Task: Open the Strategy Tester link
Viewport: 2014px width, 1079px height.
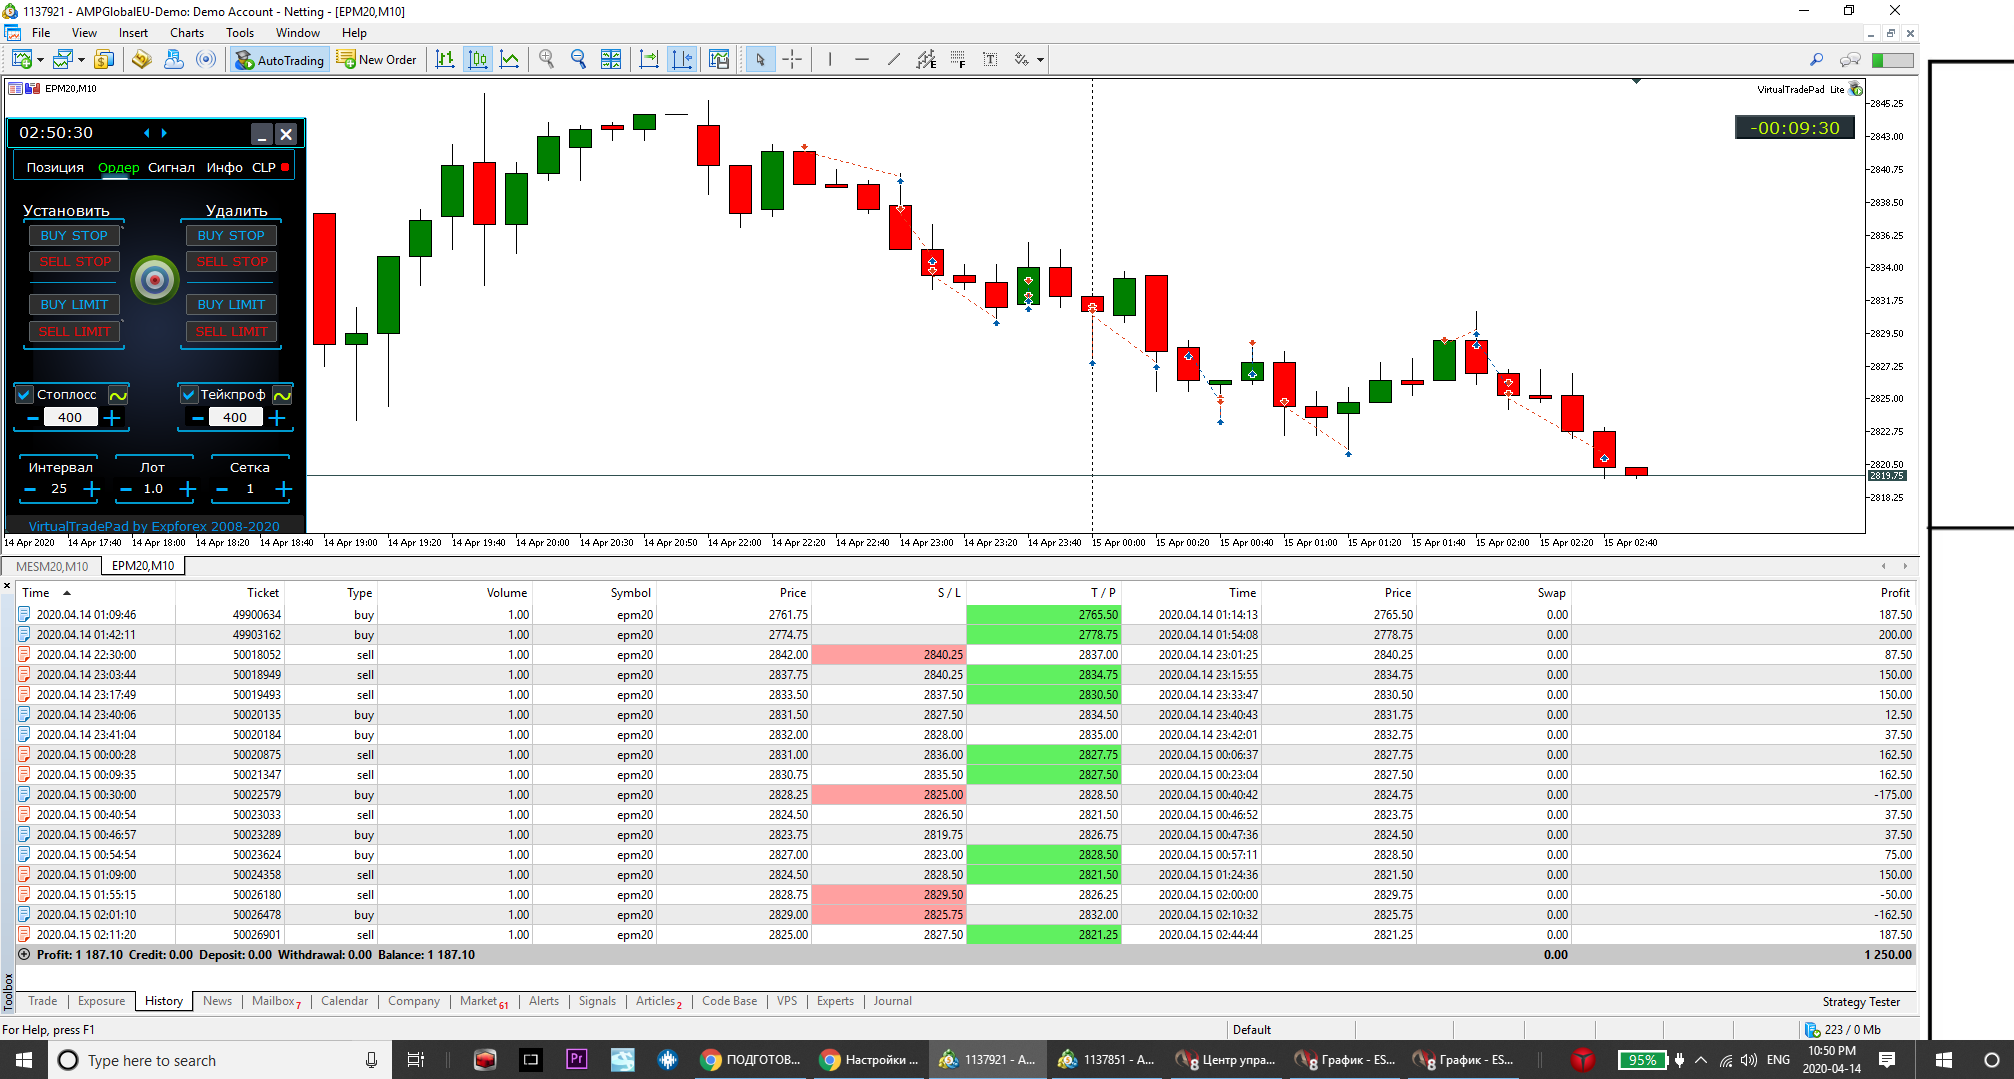Action: point(1861,1002)
